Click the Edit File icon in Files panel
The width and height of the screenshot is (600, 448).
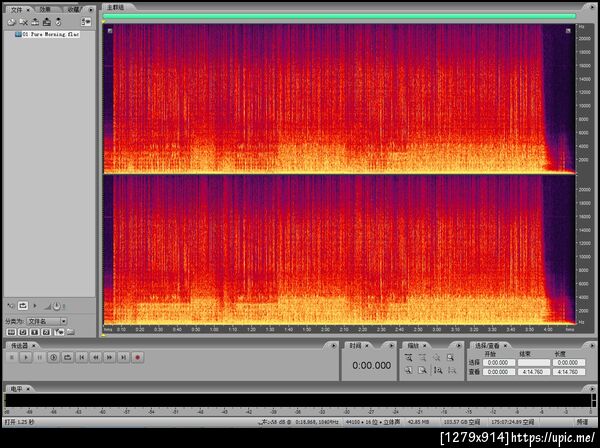click(47, 22)
